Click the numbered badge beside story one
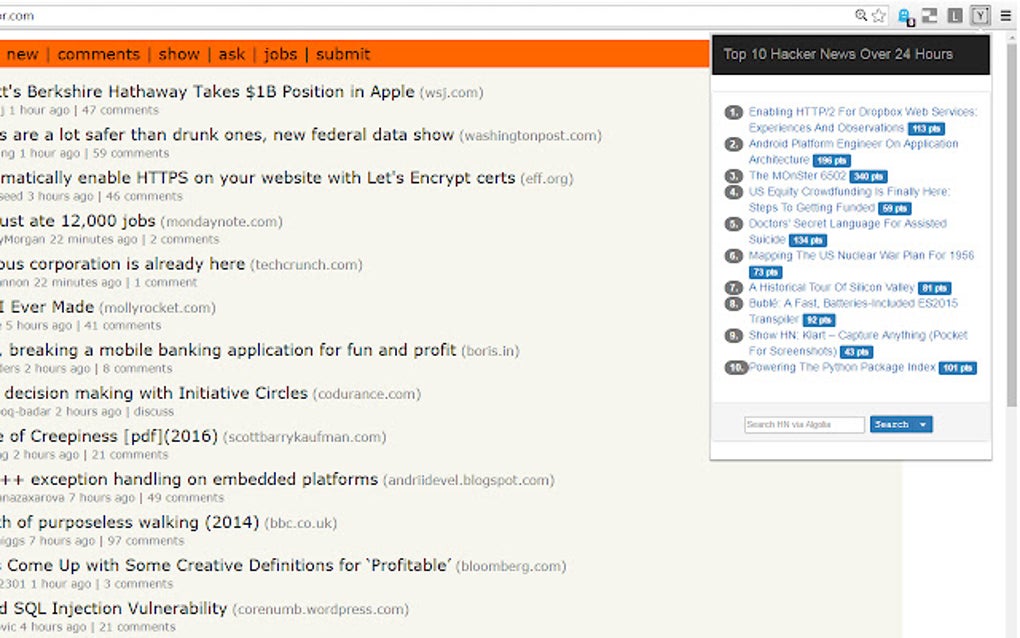Image resolution: width=1020 pixels, height=638 pixels. click(x=731, y=112)
